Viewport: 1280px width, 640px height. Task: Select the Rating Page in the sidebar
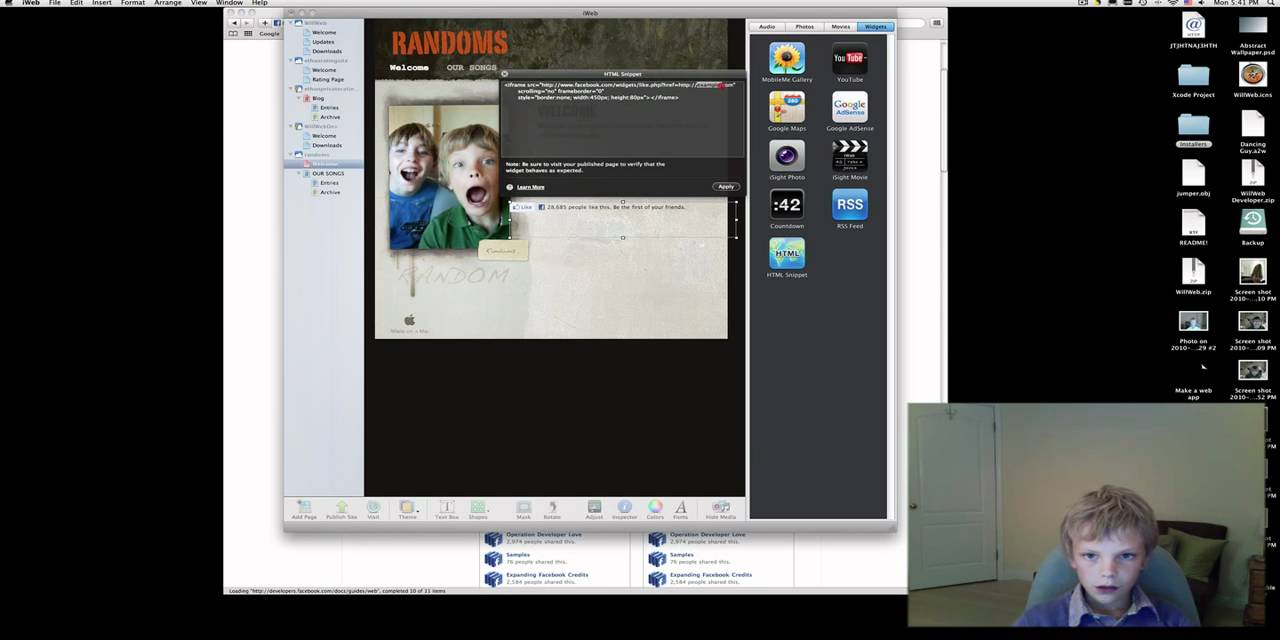[328, 80]
